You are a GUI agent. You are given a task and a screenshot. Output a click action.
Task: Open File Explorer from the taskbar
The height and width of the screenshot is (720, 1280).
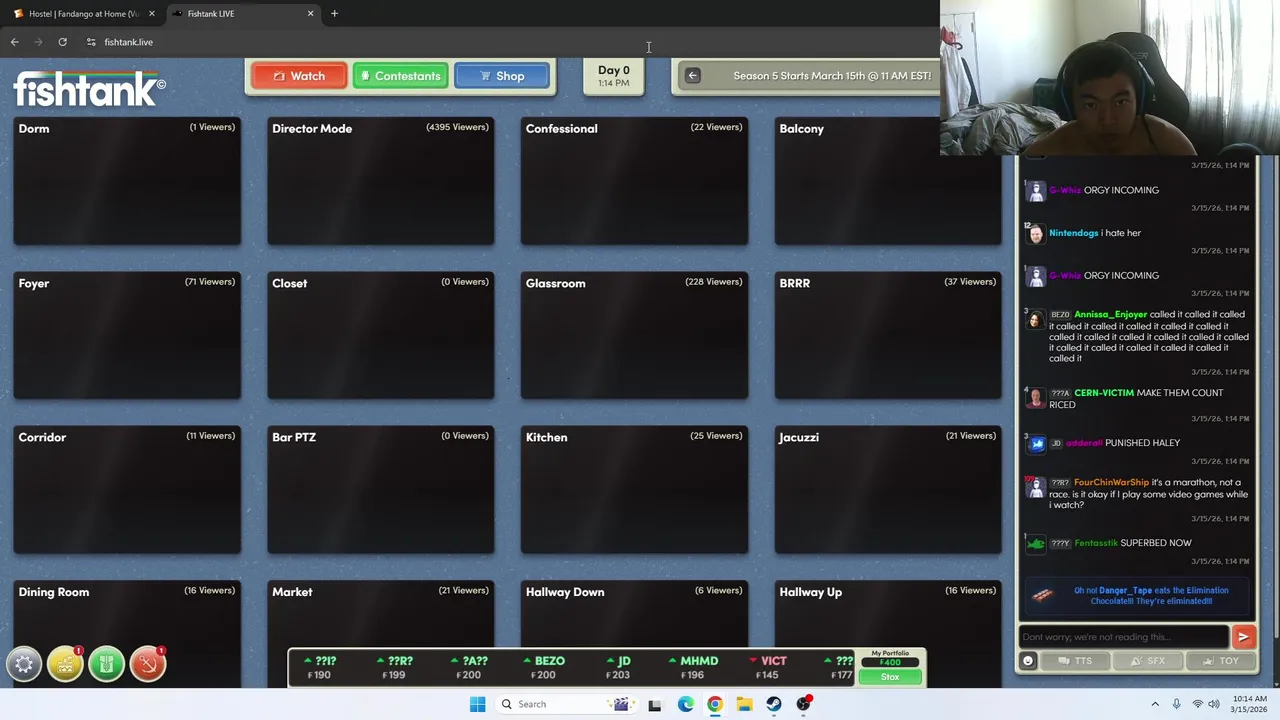click(x=744, y=704)
